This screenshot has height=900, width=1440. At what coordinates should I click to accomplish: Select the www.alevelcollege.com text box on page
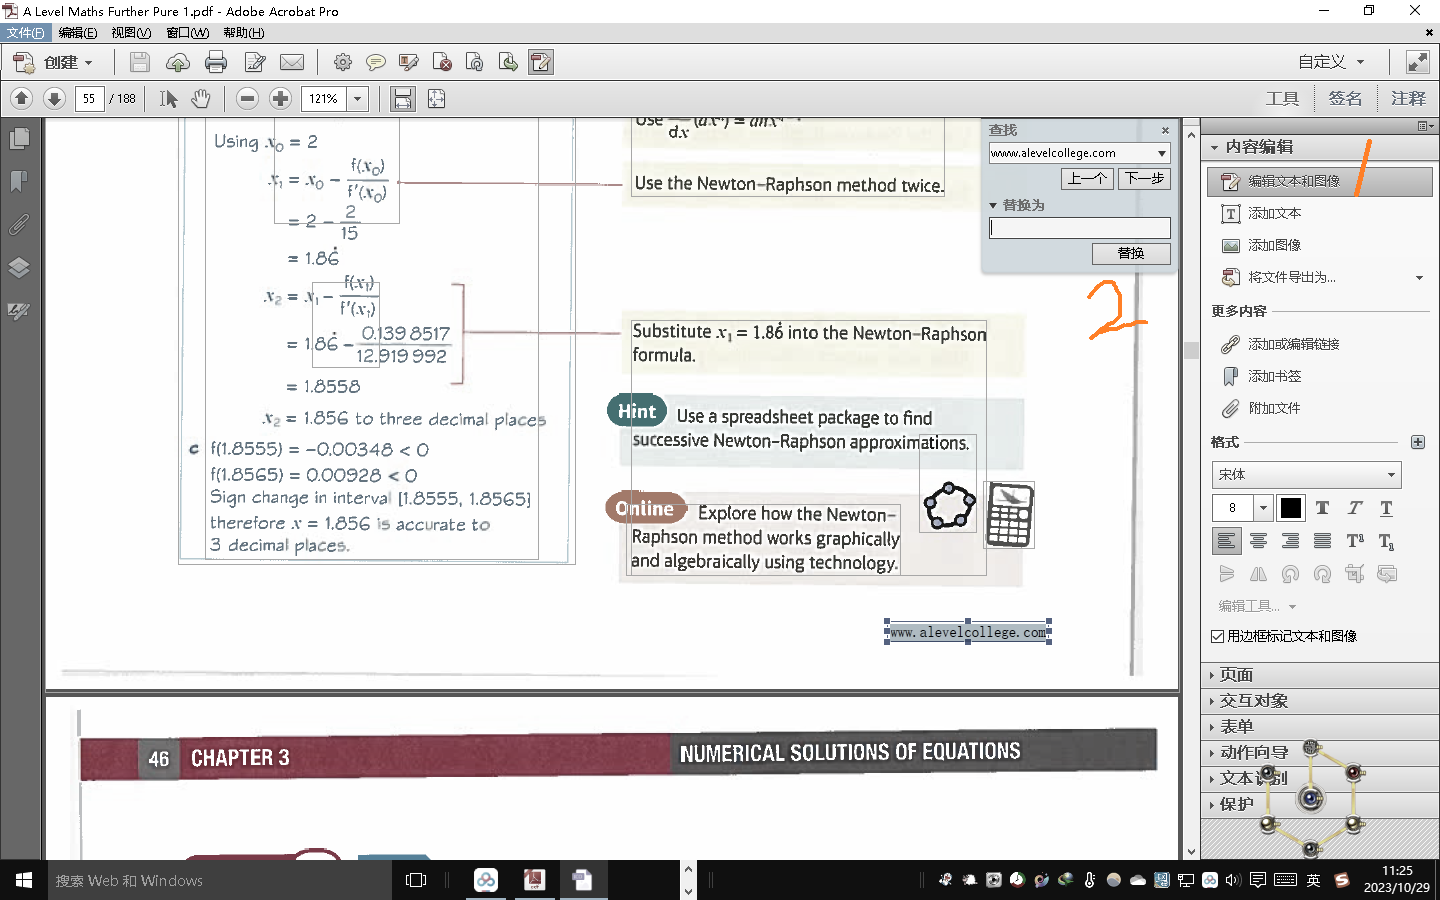point(968,632)
